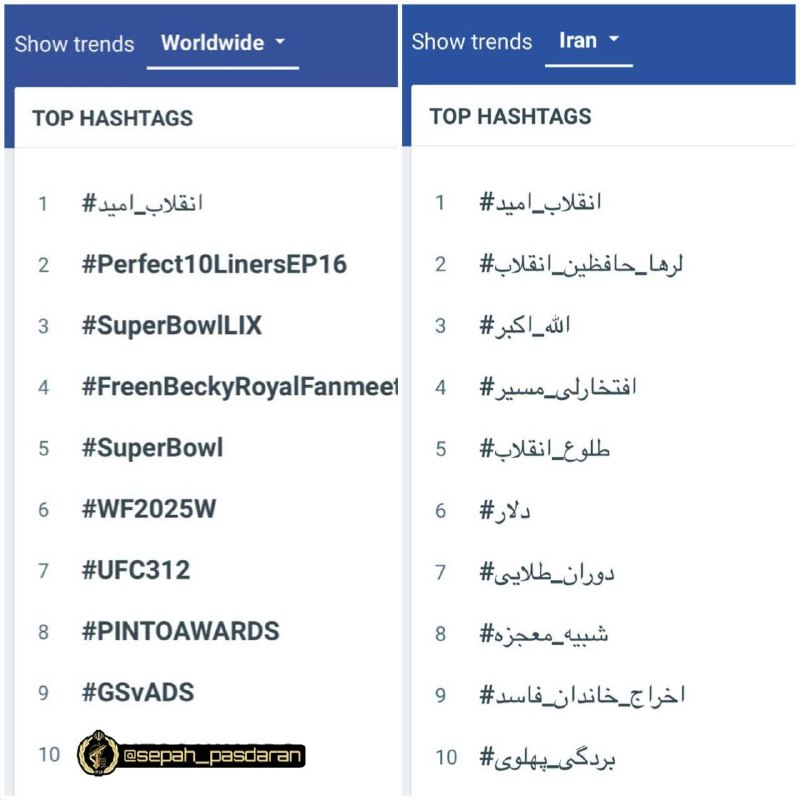
Task: Click the arrow beside Worldwide
Action: click(280, 41)
